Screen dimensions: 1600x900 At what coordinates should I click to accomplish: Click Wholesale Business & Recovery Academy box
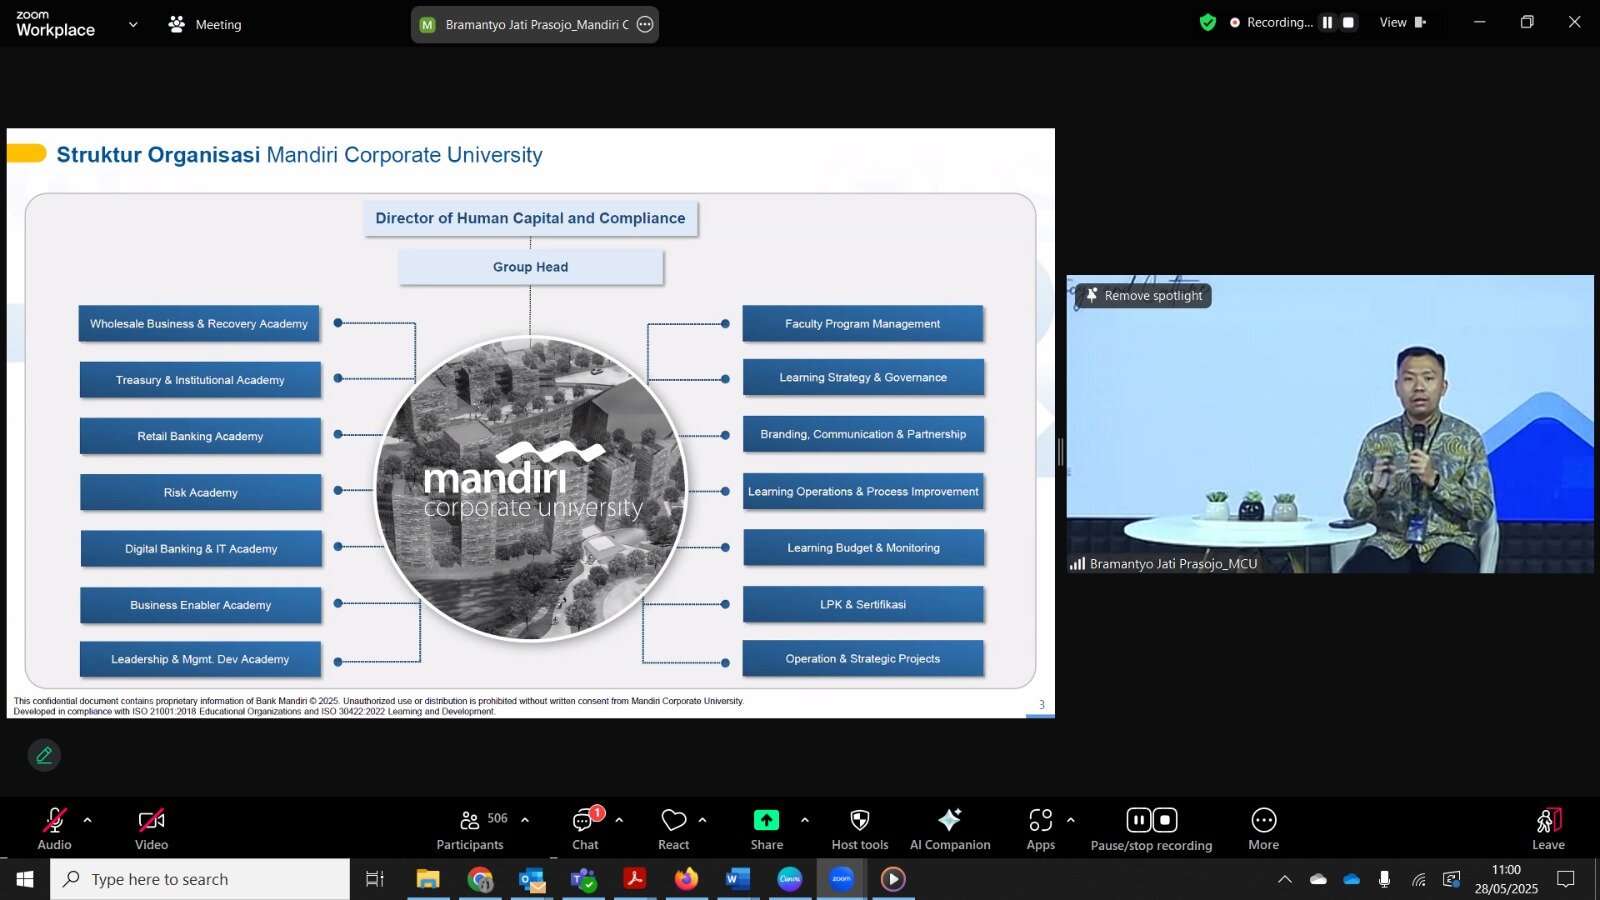pyautogui.click(x=199, y=324)
